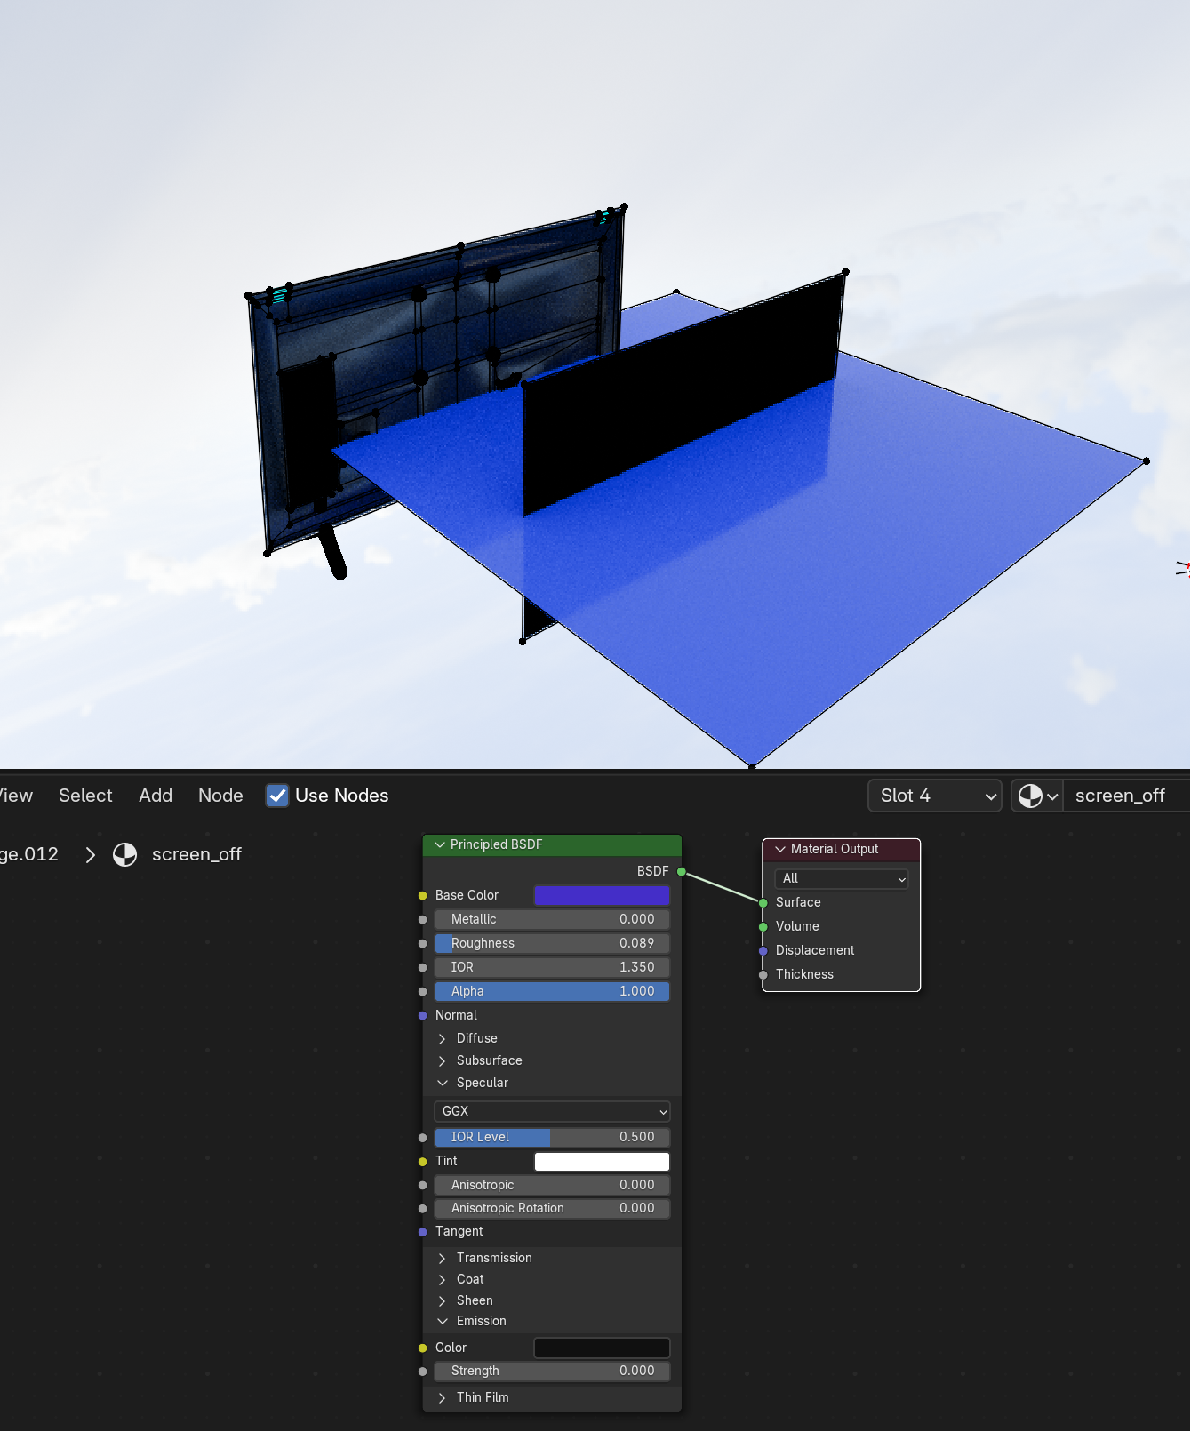Toggle the Use Nodes checkbox

[x=277, y=795]
